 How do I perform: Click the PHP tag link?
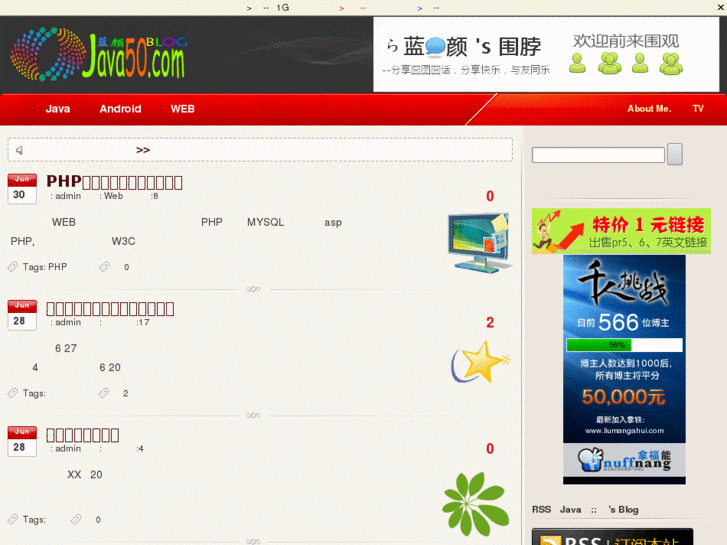click(57, 267)
